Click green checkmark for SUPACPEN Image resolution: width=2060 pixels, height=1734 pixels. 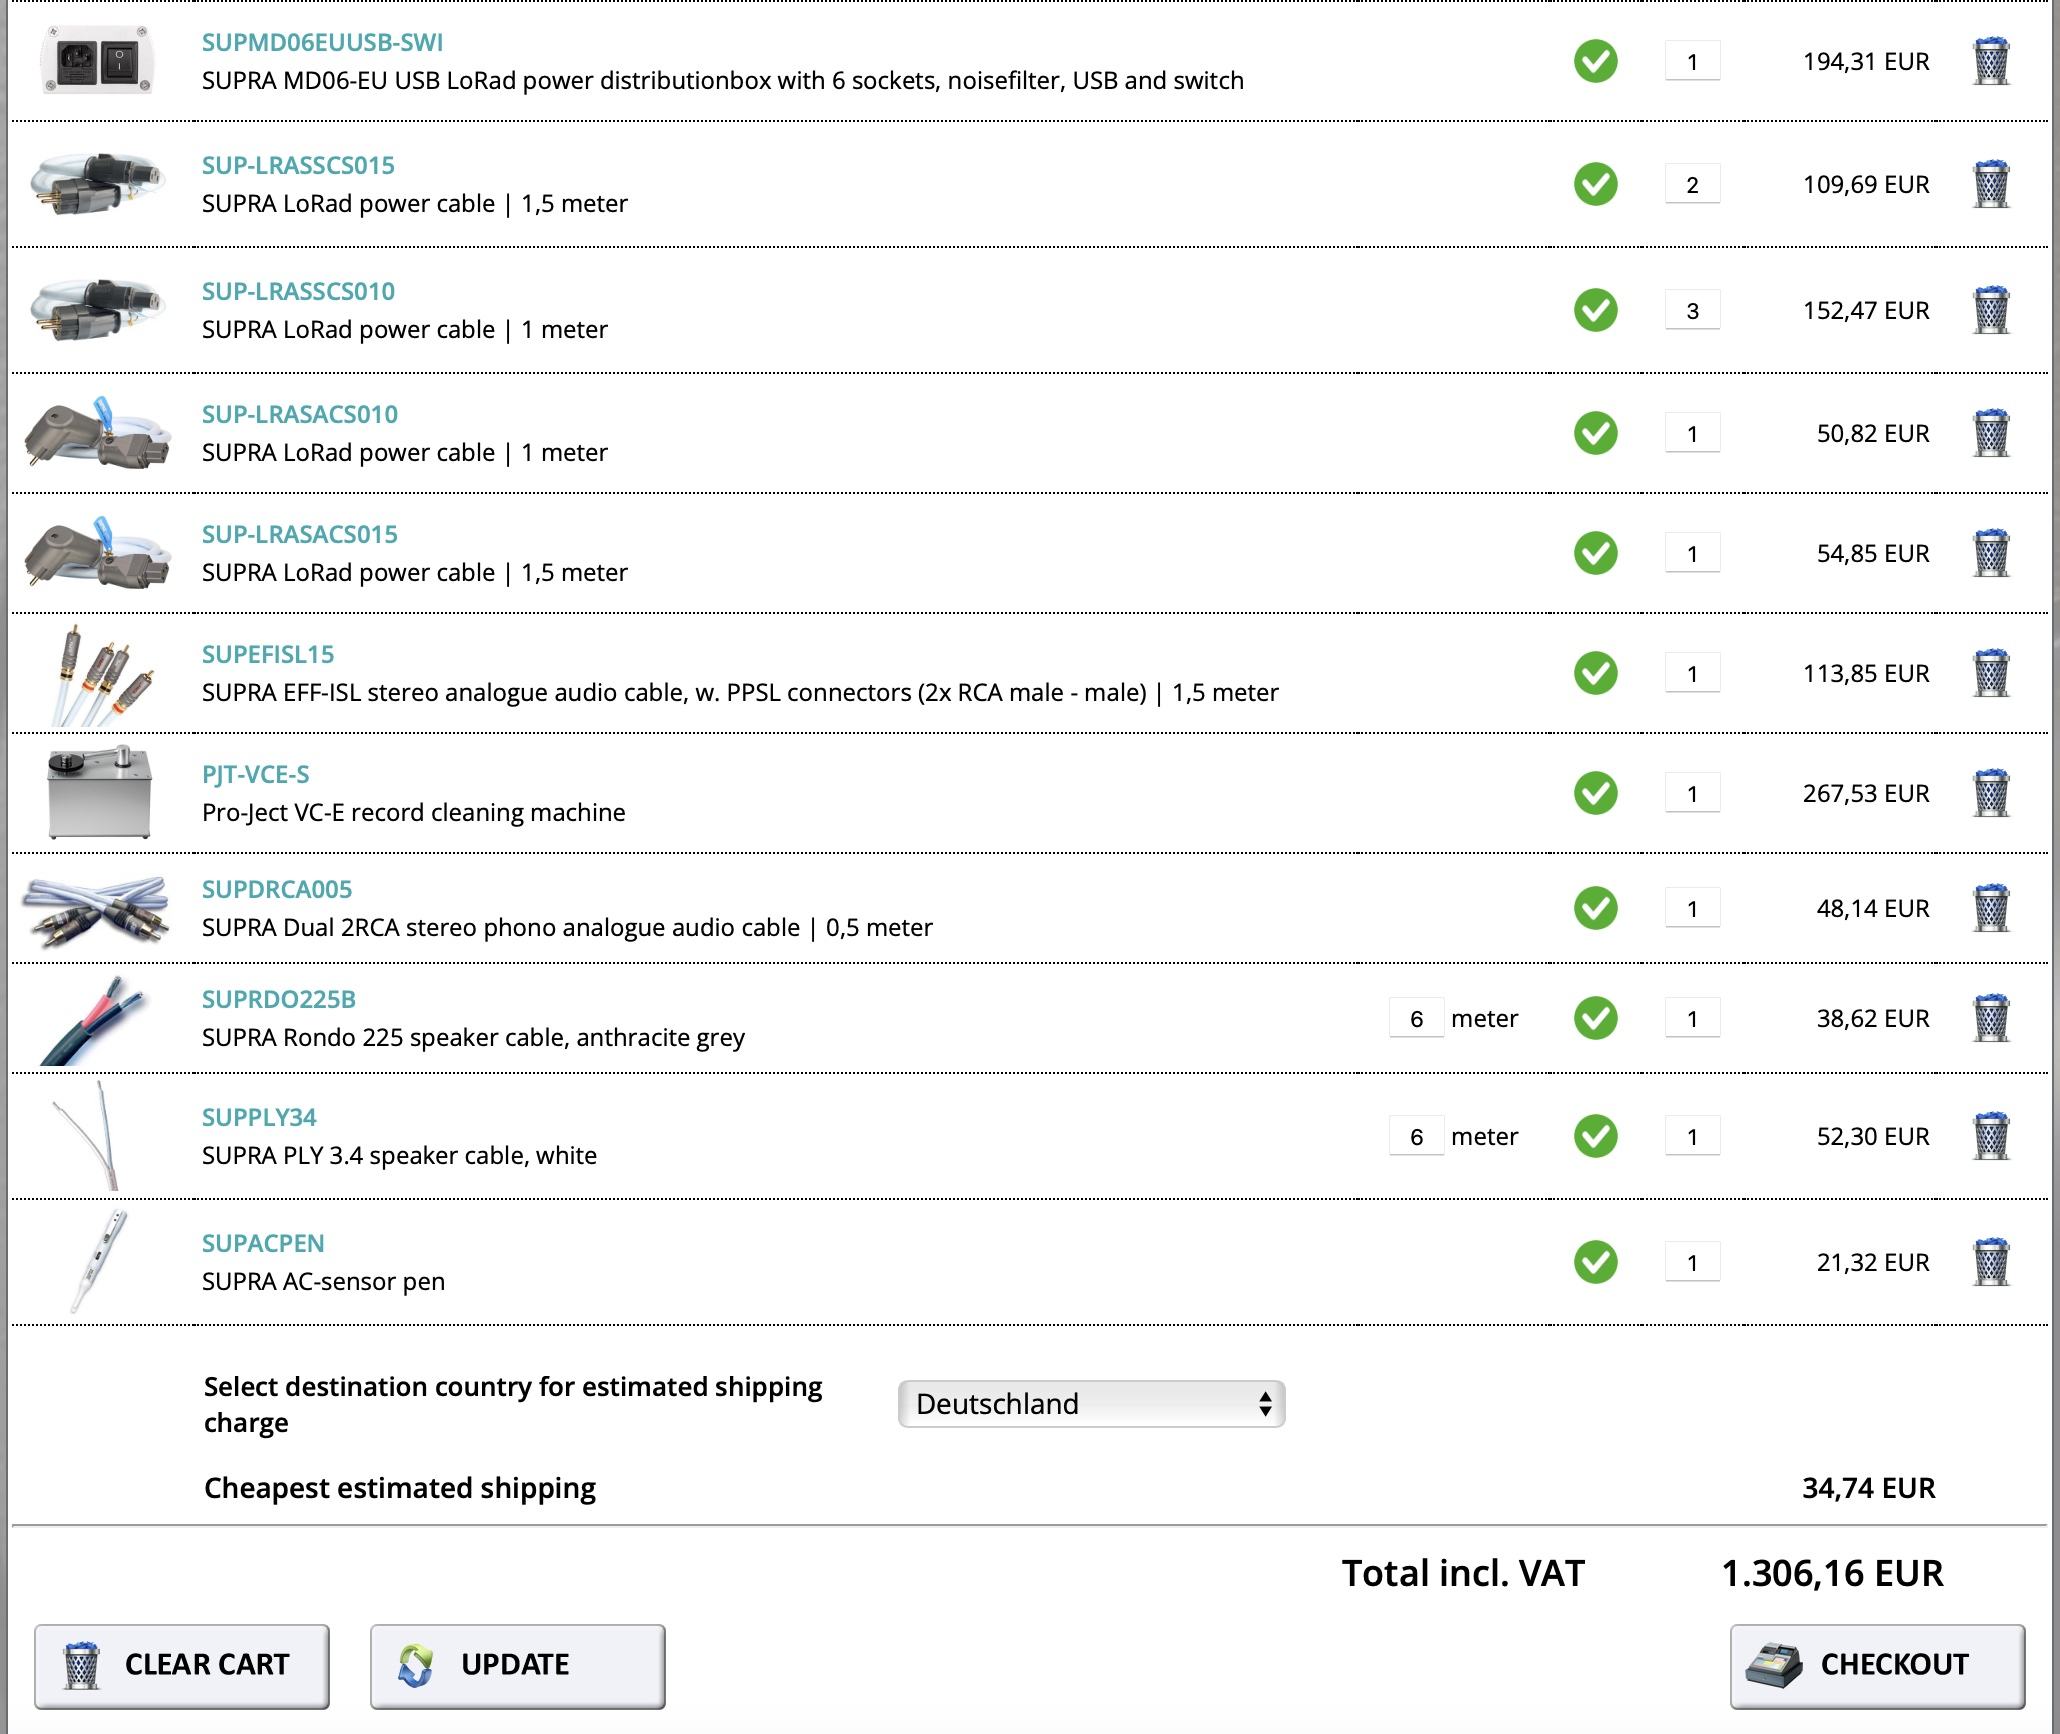point(1596,1262)
